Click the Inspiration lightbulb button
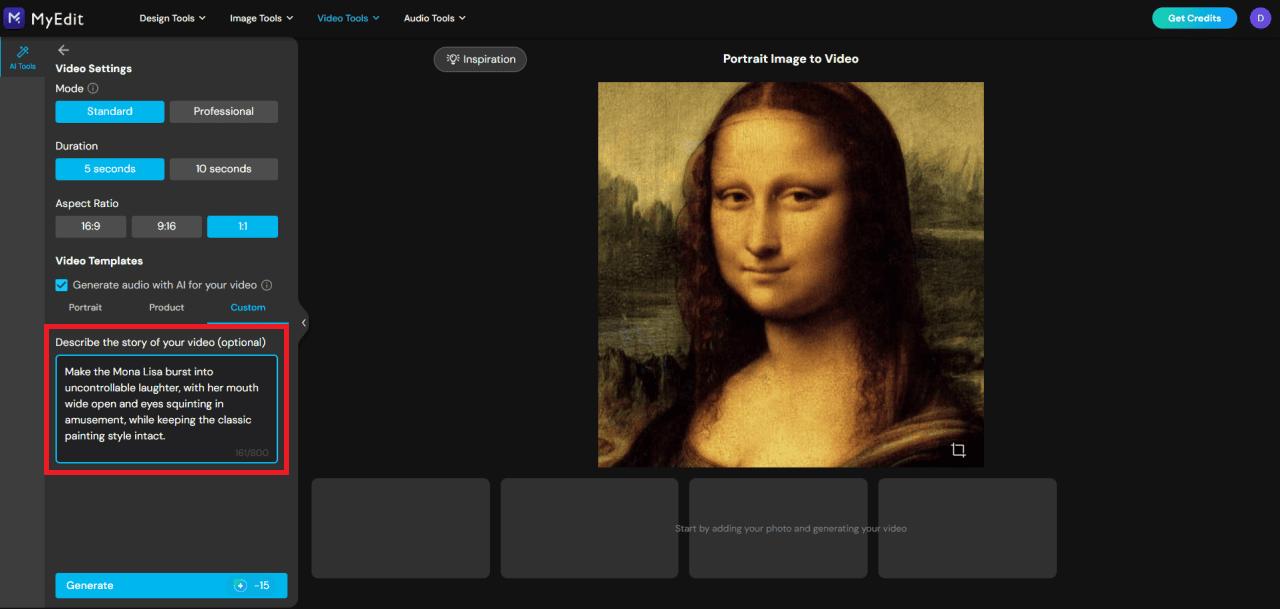The height and width of the screenshot is (609, 1280). pos(480,59)
